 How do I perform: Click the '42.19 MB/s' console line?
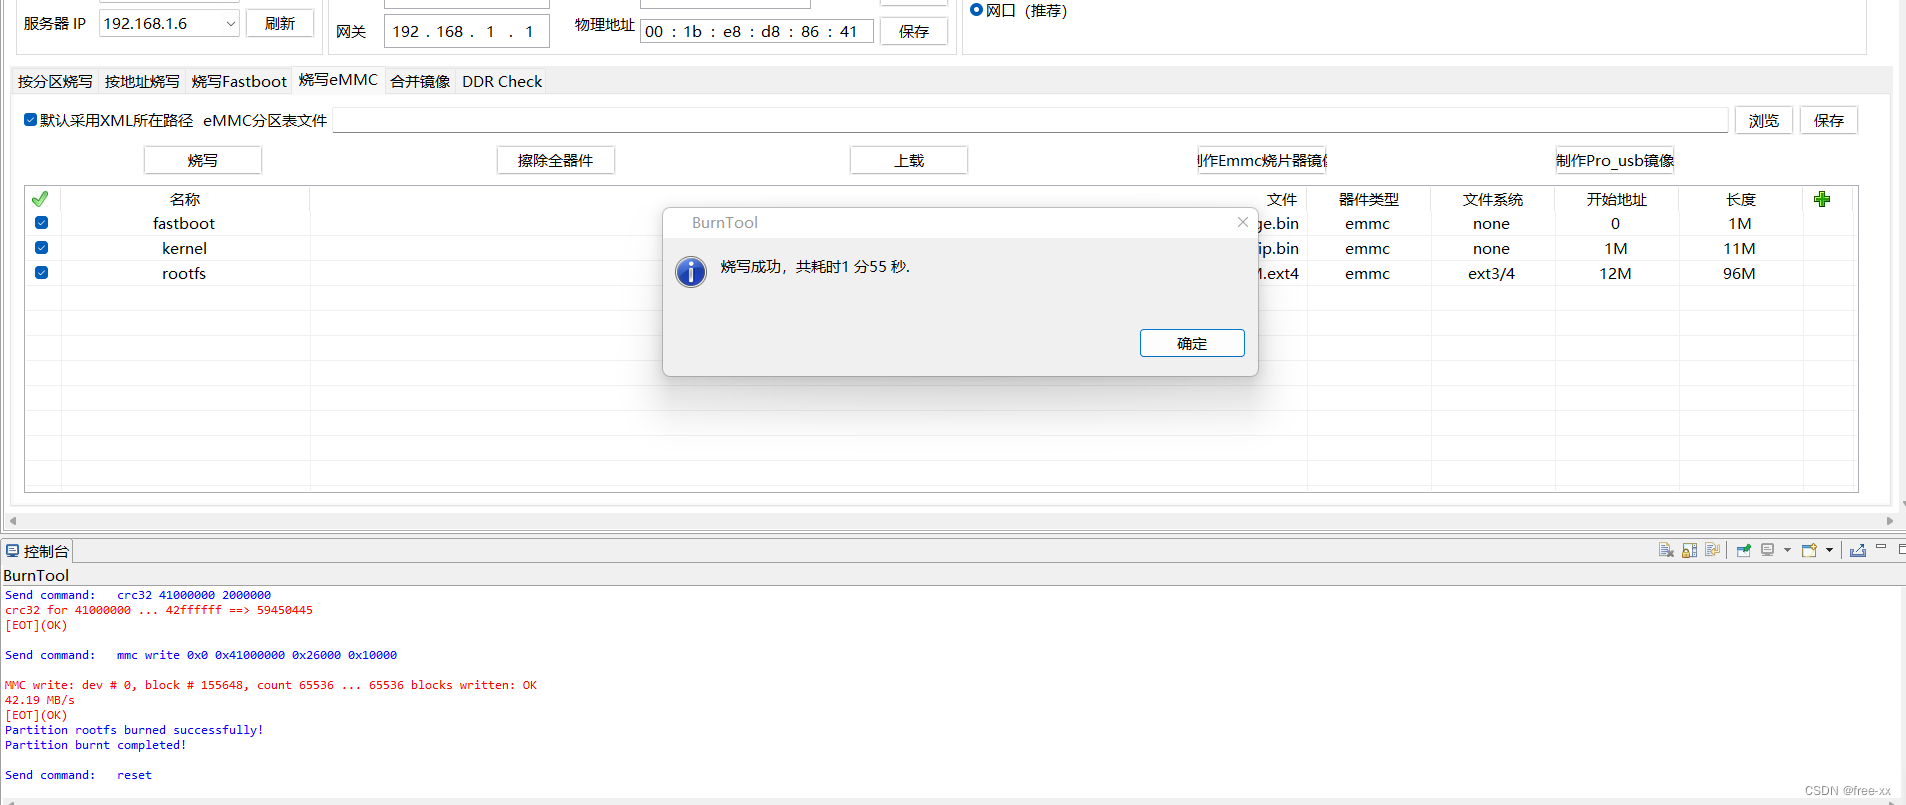(40, 700)
